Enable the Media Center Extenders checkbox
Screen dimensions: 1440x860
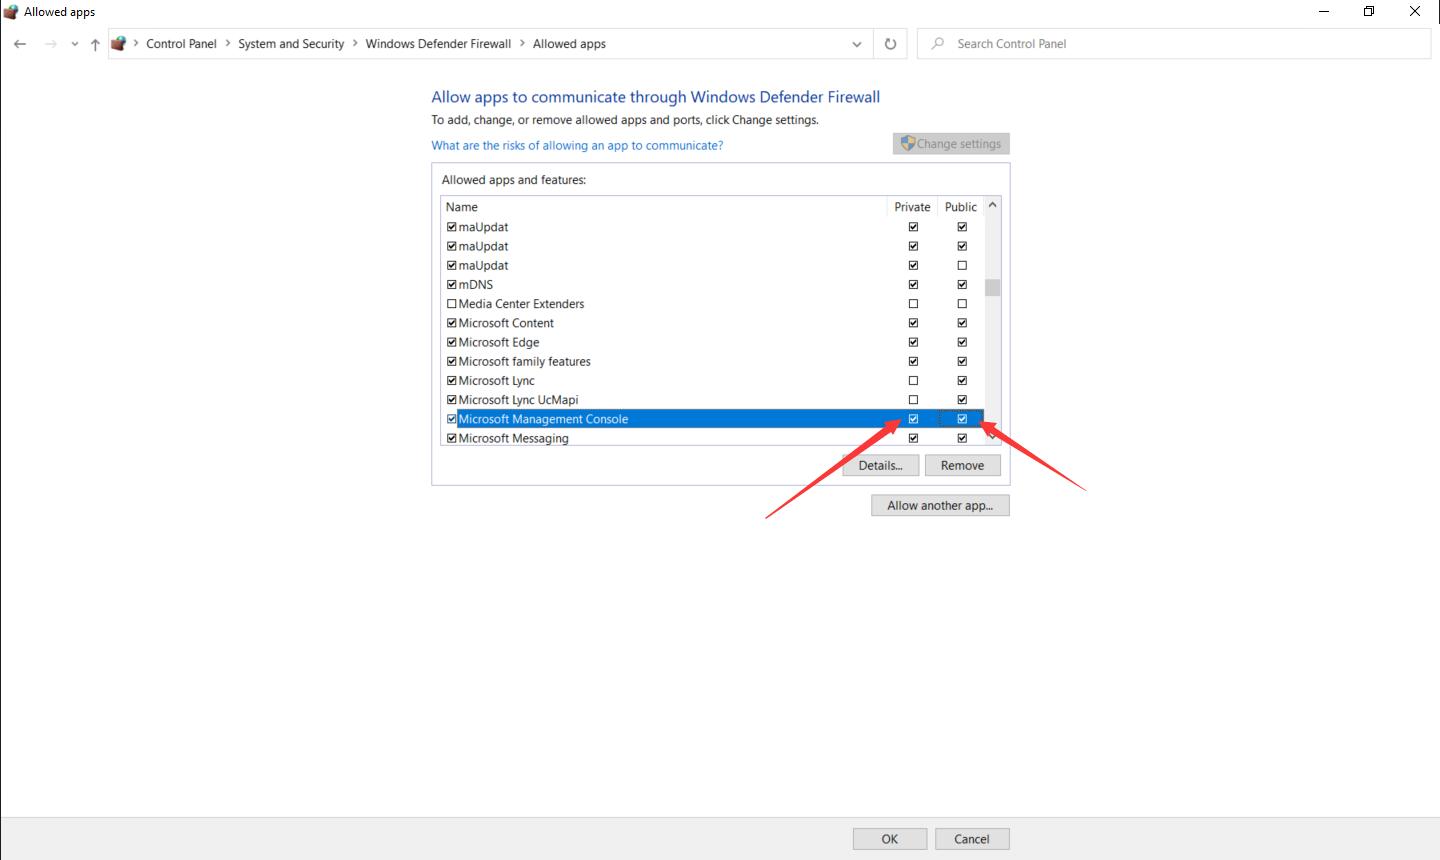pos(452,303)
